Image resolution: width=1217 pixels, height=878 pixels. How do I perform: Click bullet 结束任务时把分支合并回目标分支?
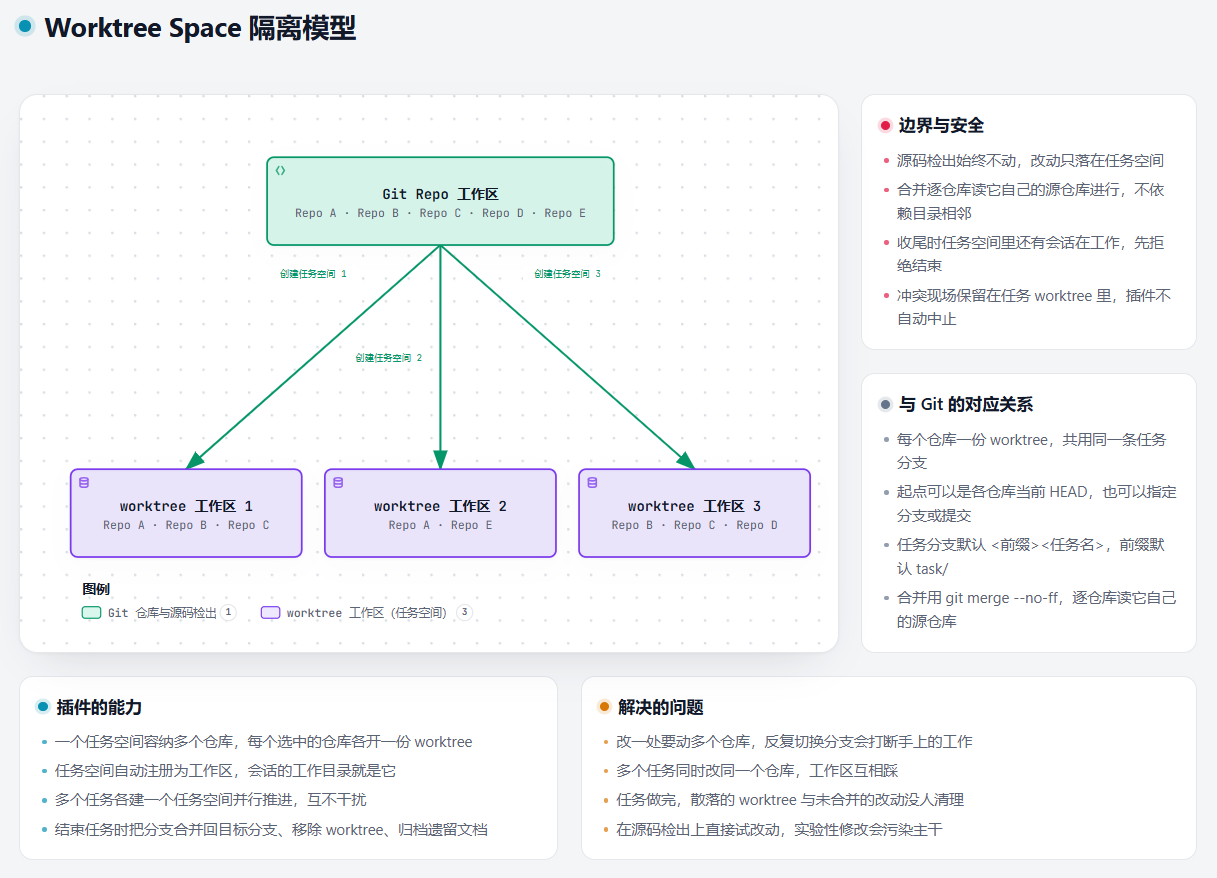tap(271, 829)
